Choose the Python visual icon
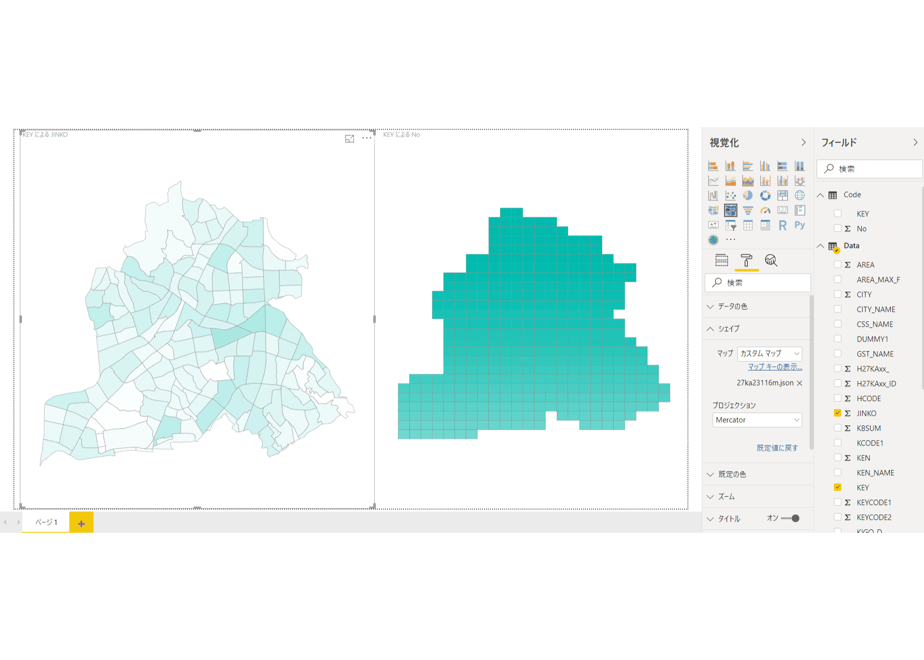Screen dimensions: 924x660 coord(800,225)
